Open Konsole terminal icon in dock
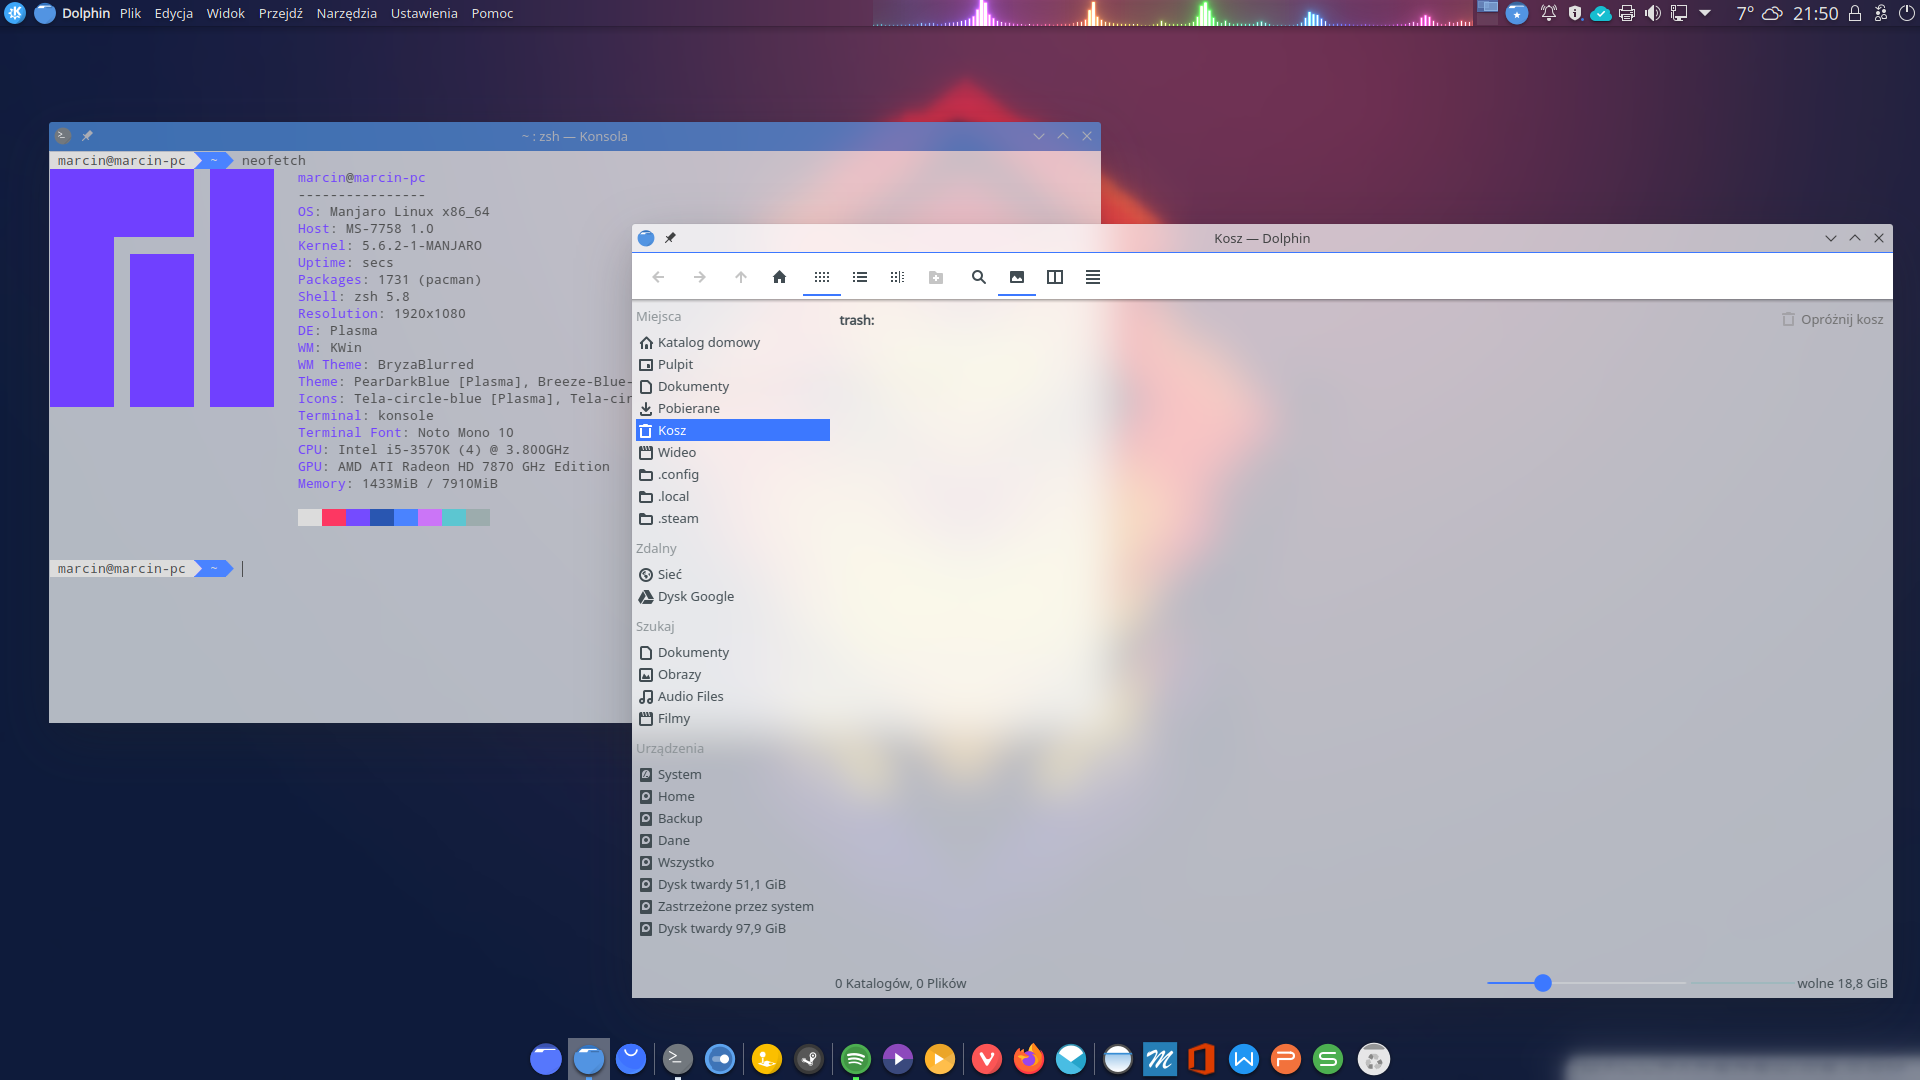This screenshot has width=1920, height=1080. pyautogui.click(x=678, y=1059)
